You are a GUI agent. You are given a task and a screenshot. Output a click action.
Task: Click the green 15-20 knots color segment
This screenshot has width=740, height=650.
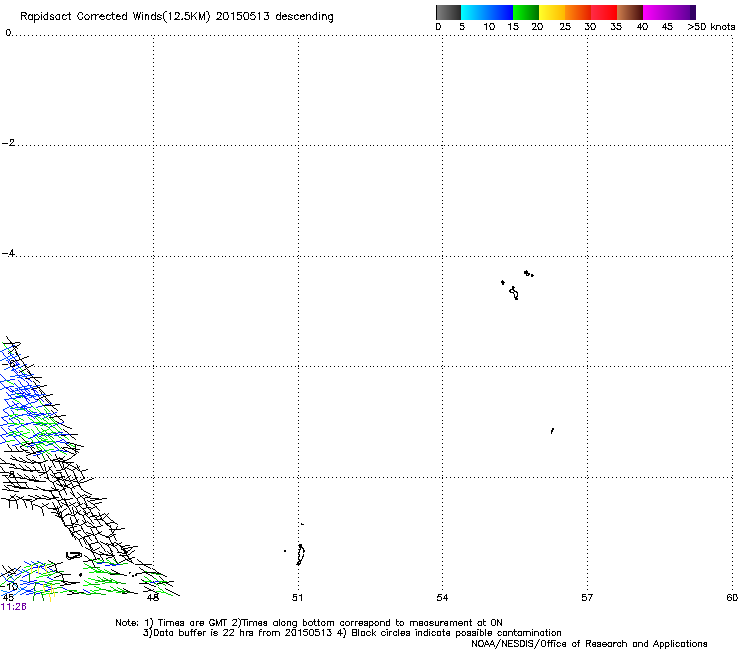coord(526,12)
